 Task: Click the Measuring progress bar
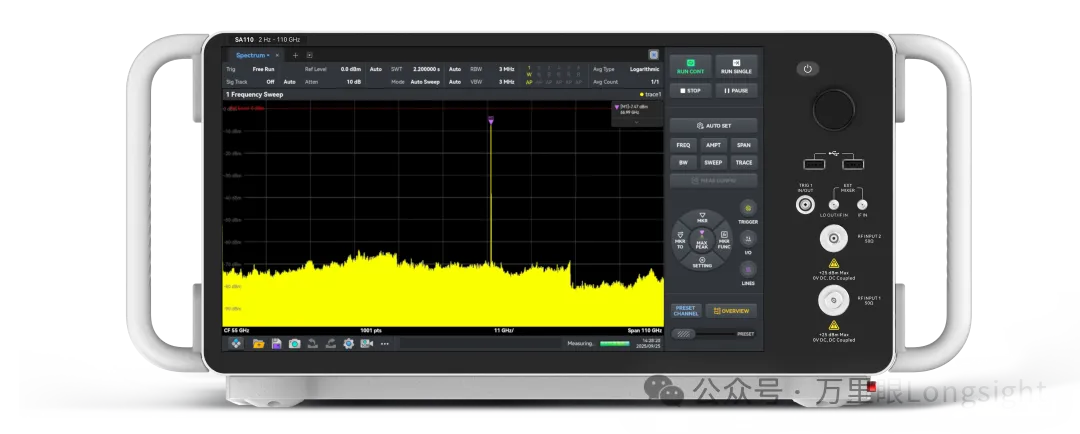click(x=614, y=343)
